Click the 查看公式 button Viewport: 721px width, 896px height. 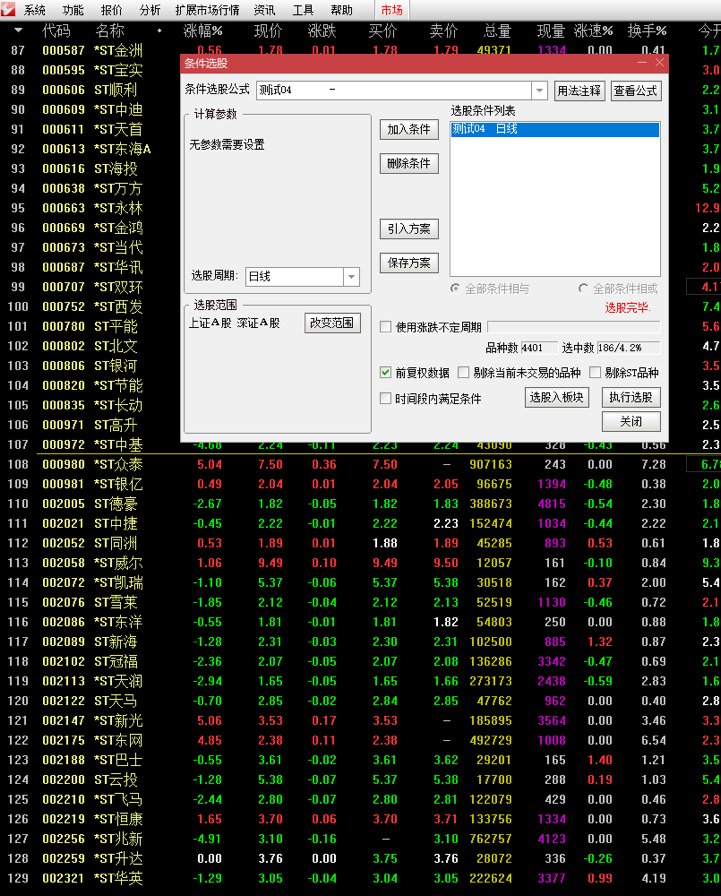pyautogui.click(x=636, y=91)
